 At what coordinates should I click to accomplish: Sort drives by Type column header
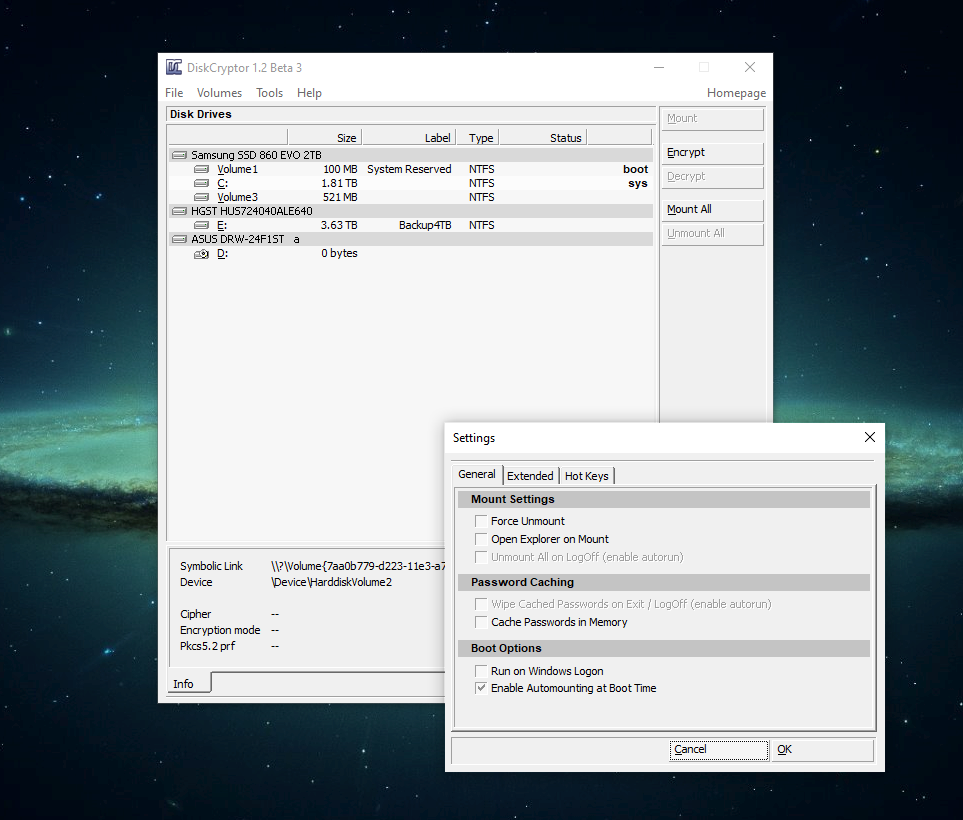click(478, 138)
